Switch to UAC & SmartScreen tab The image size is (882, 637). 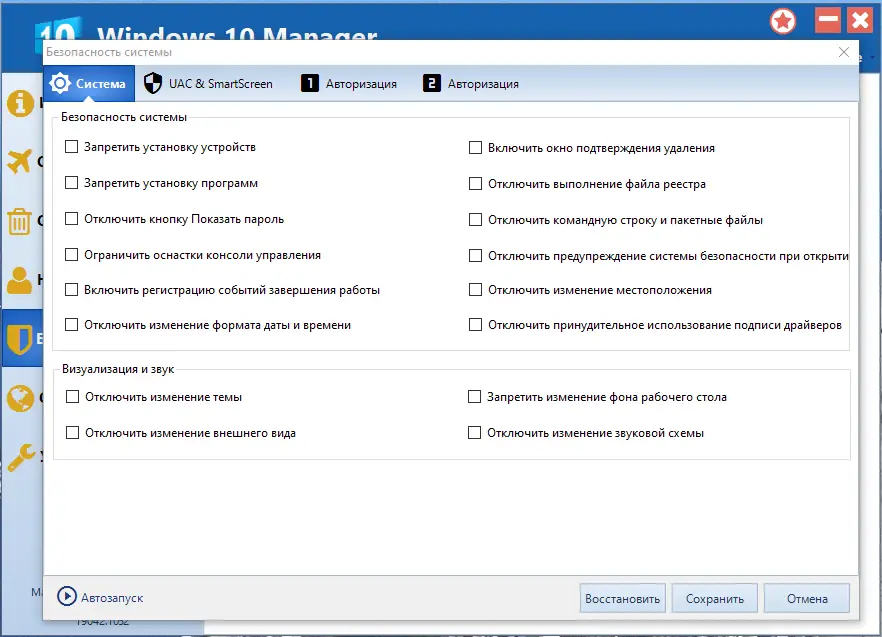coord(208,84)
